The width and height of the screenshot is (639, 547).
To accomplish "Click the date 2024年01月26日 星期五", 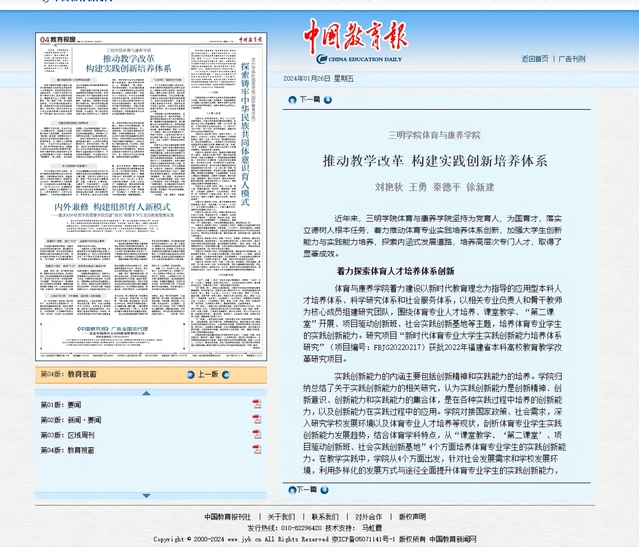I will [319, 79].
